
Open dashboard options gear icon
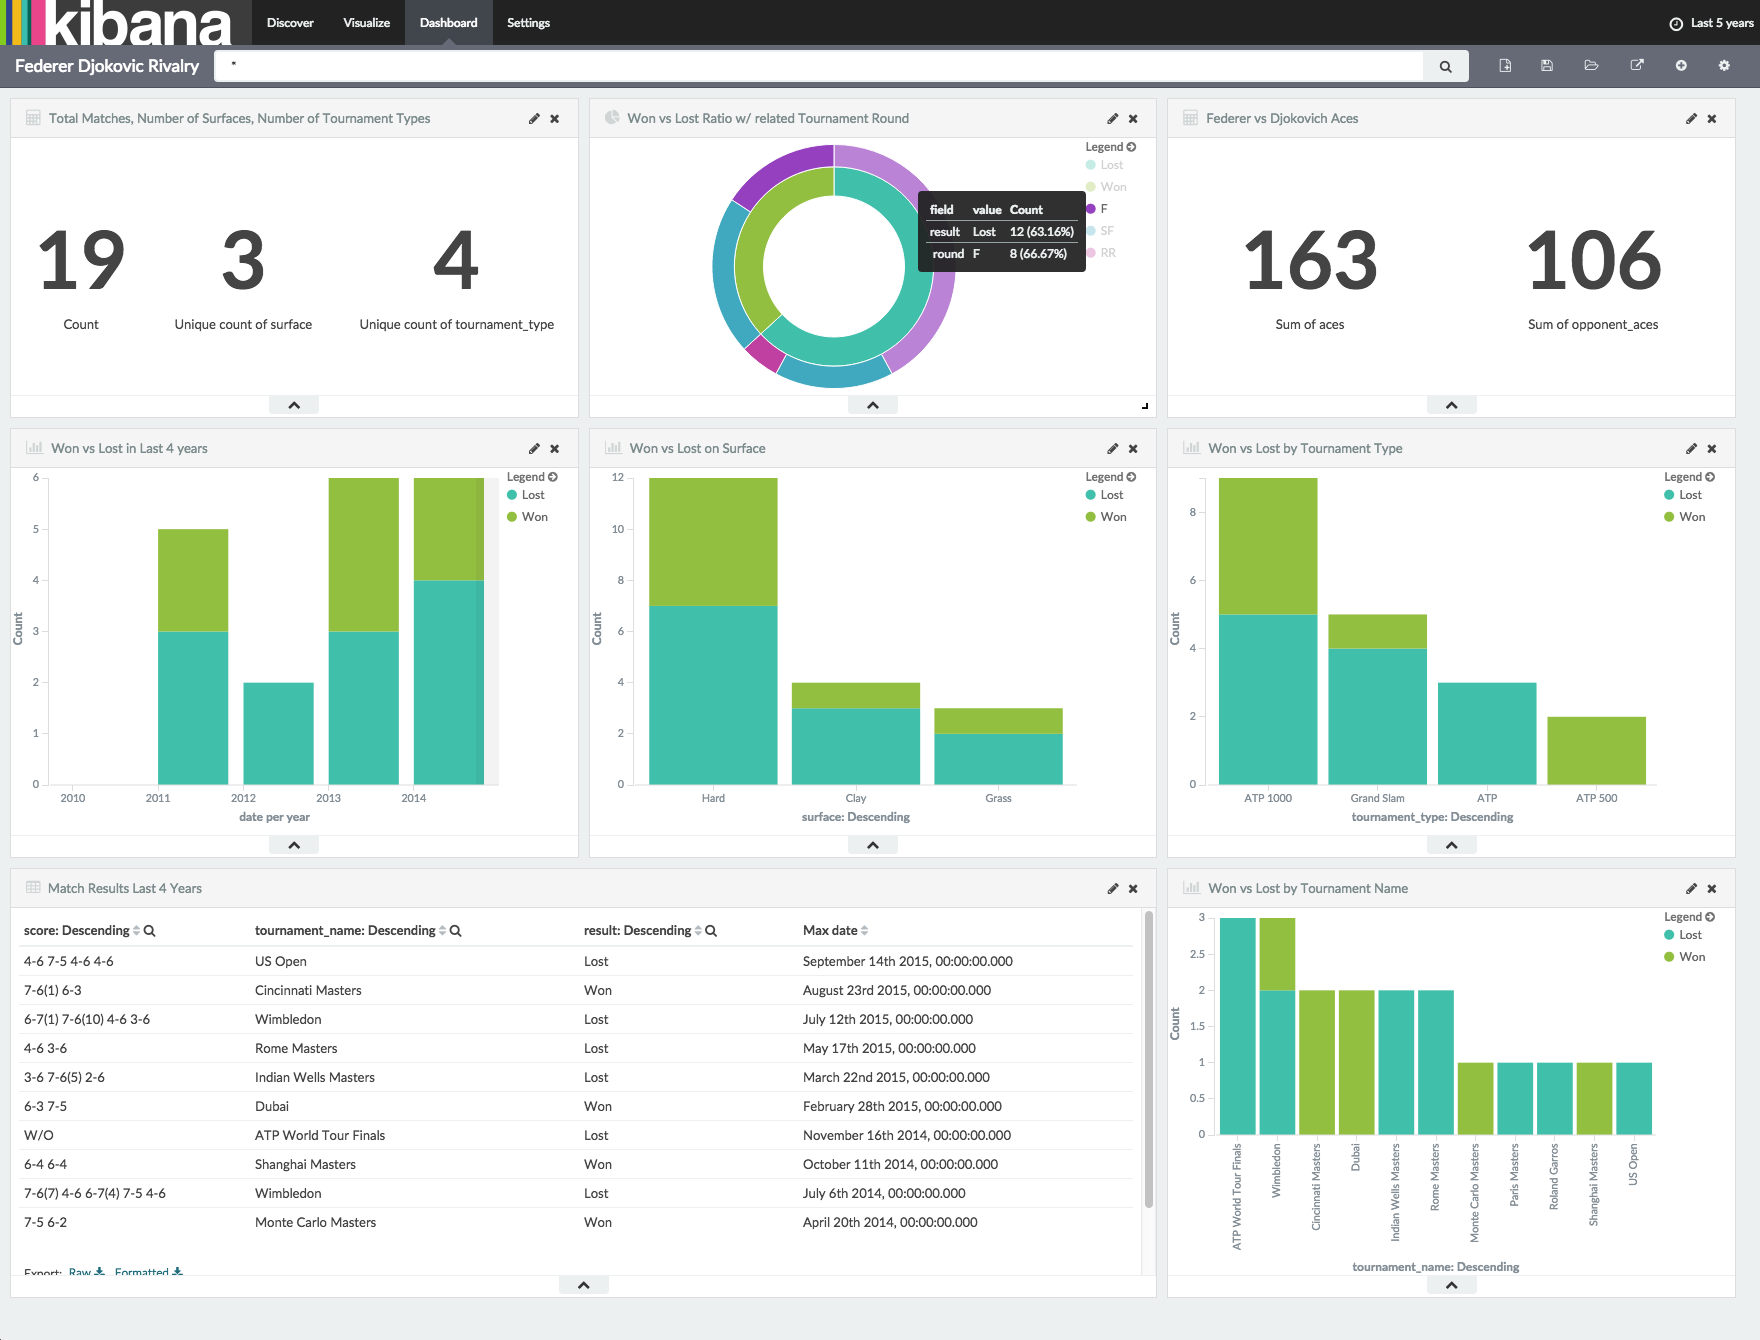tap(1724, 65)
